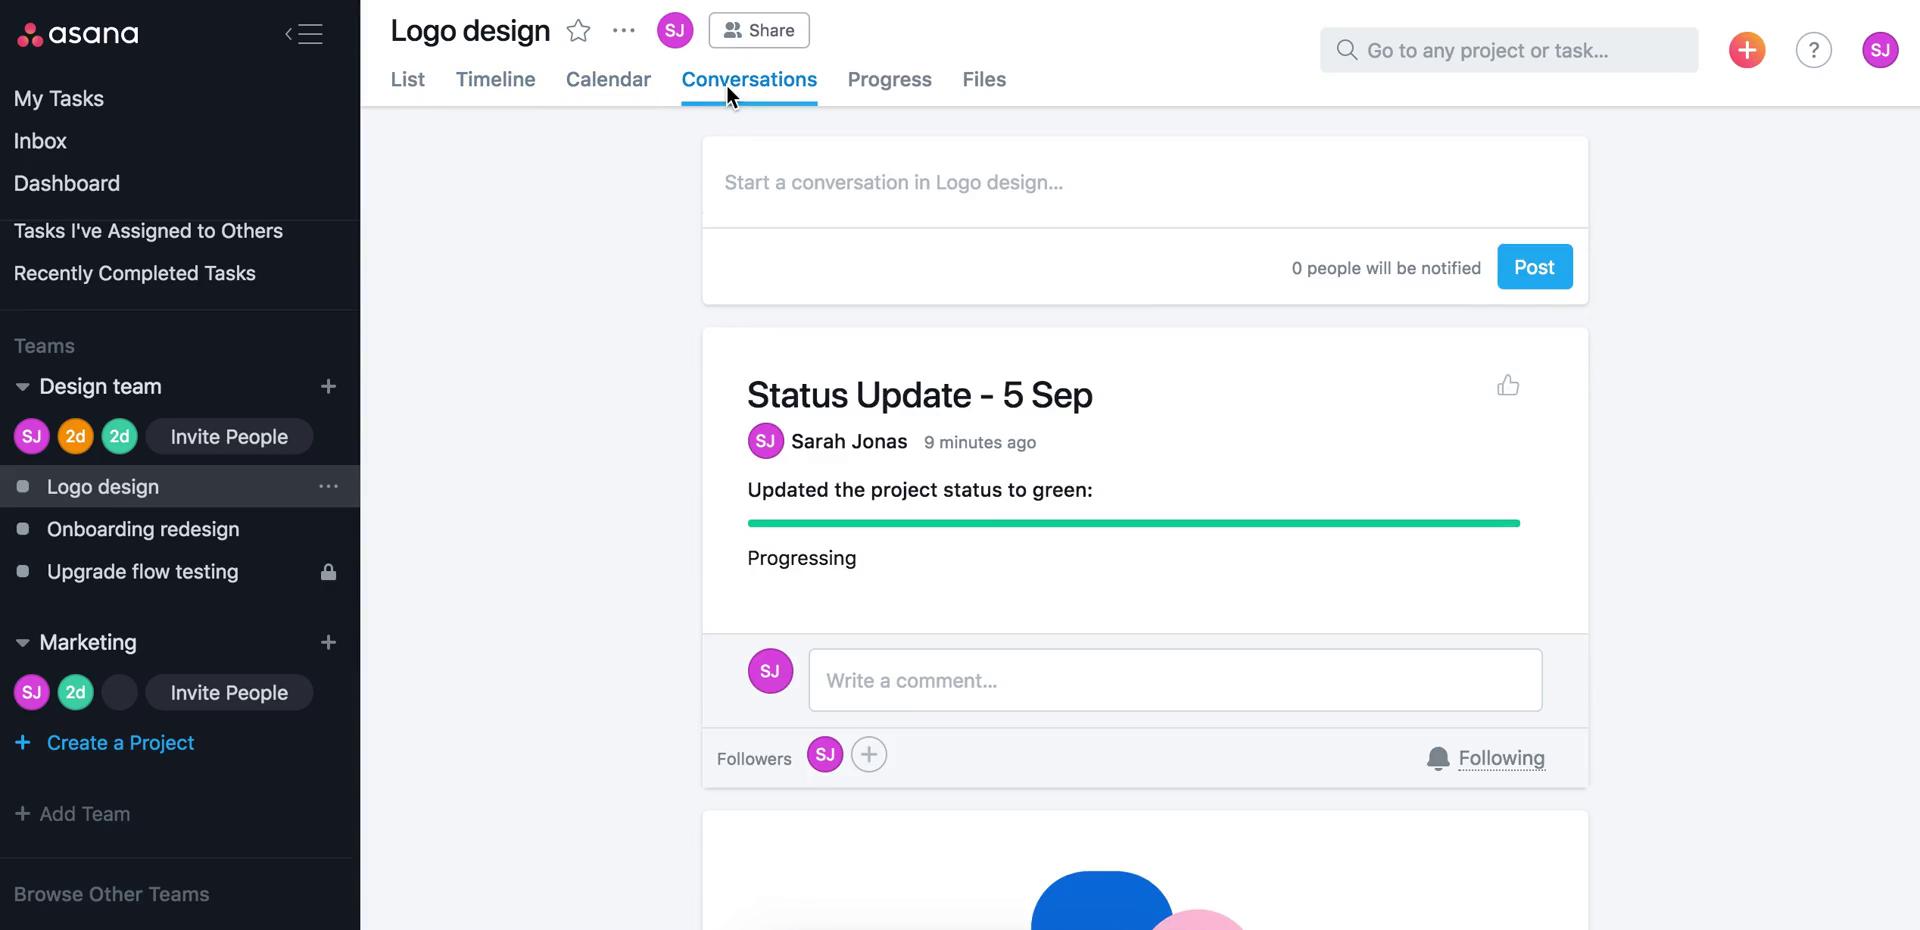Open My Tasks in the sidebar
1920x930 pixels.
59,98
